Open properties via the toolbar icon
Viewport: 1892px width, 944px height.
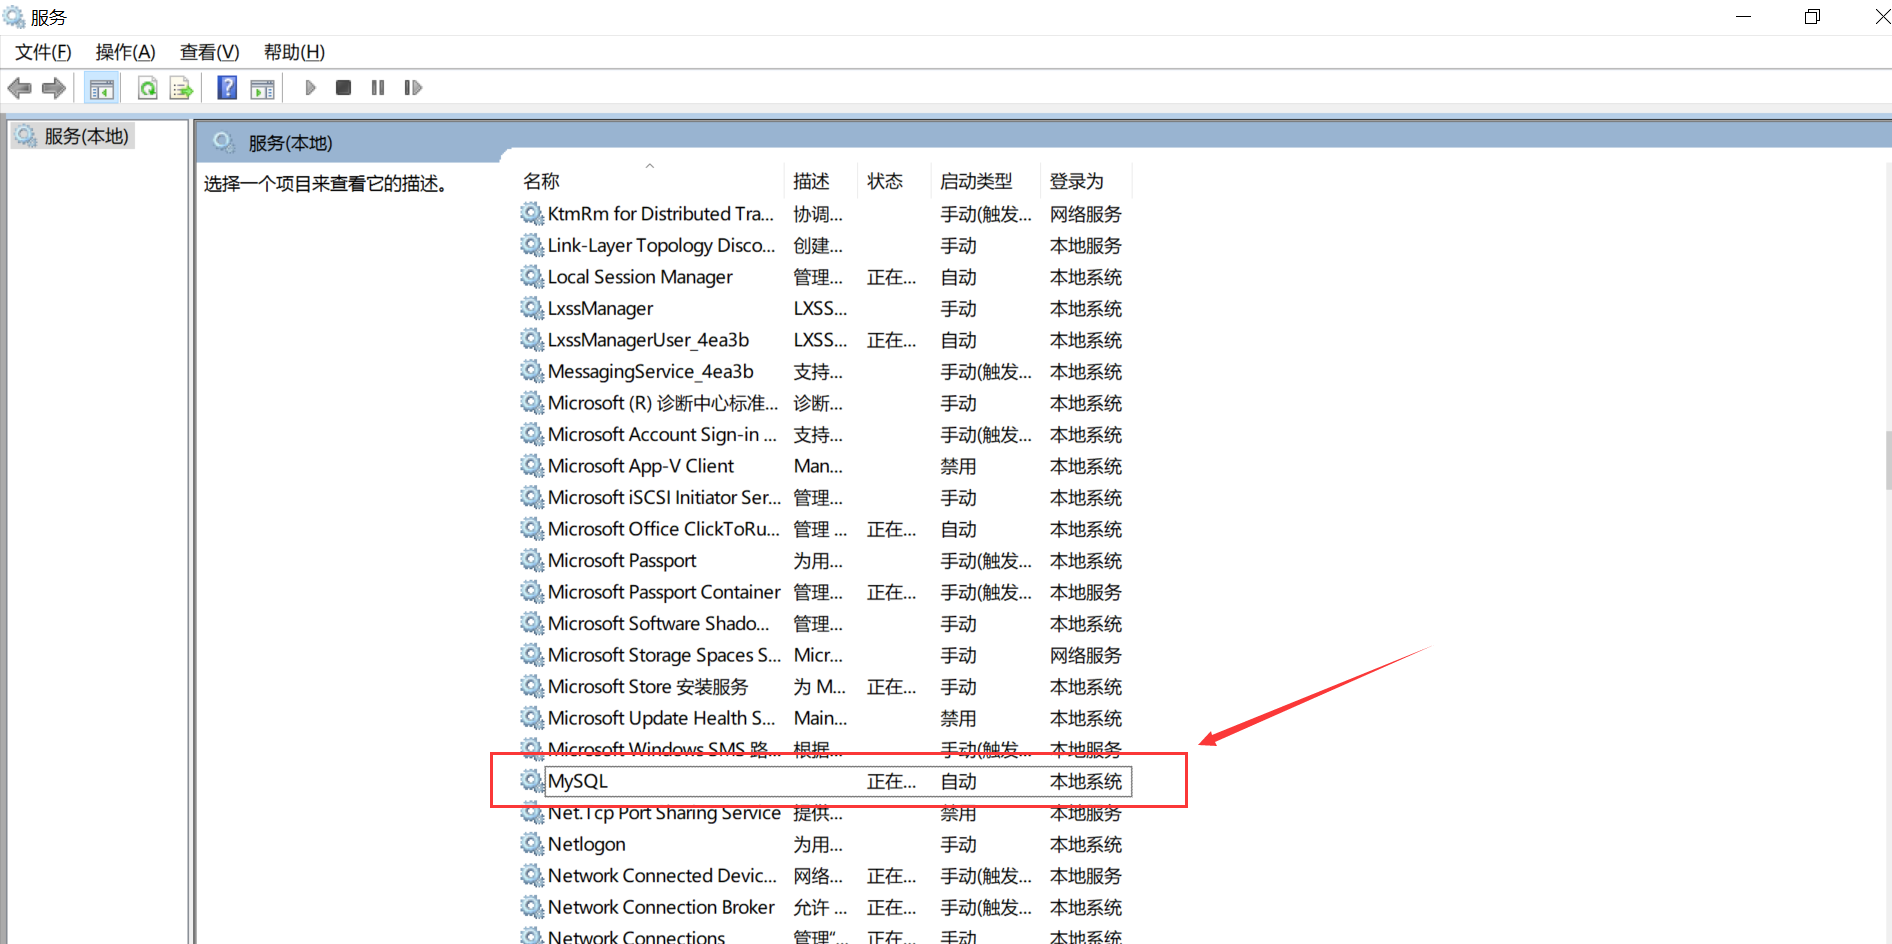click(x=262, y=88)
